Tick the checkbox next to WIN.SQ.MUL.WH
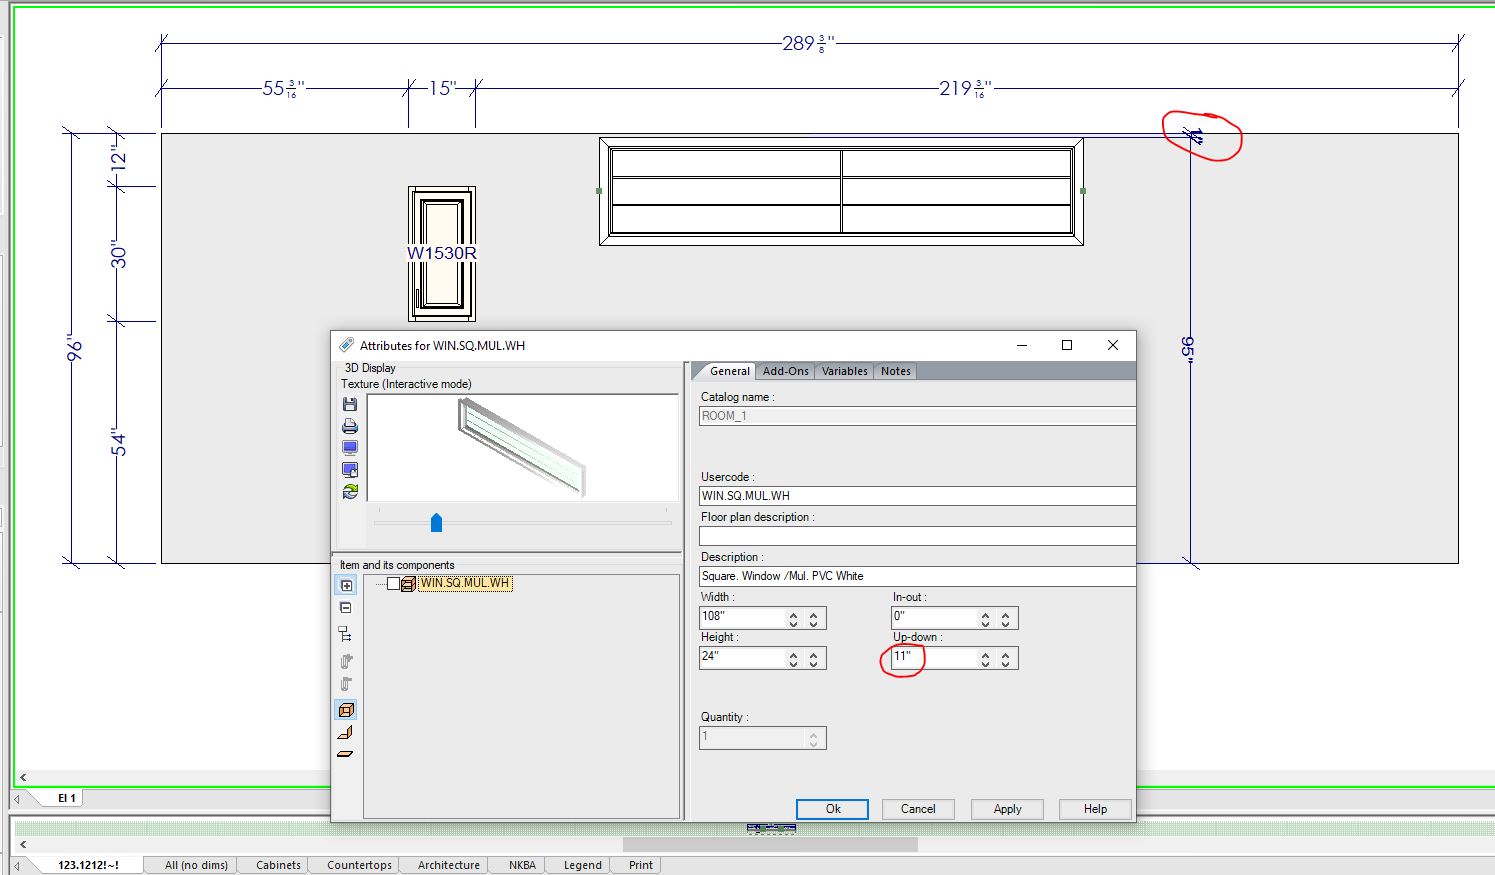 (x=393, y=584)
